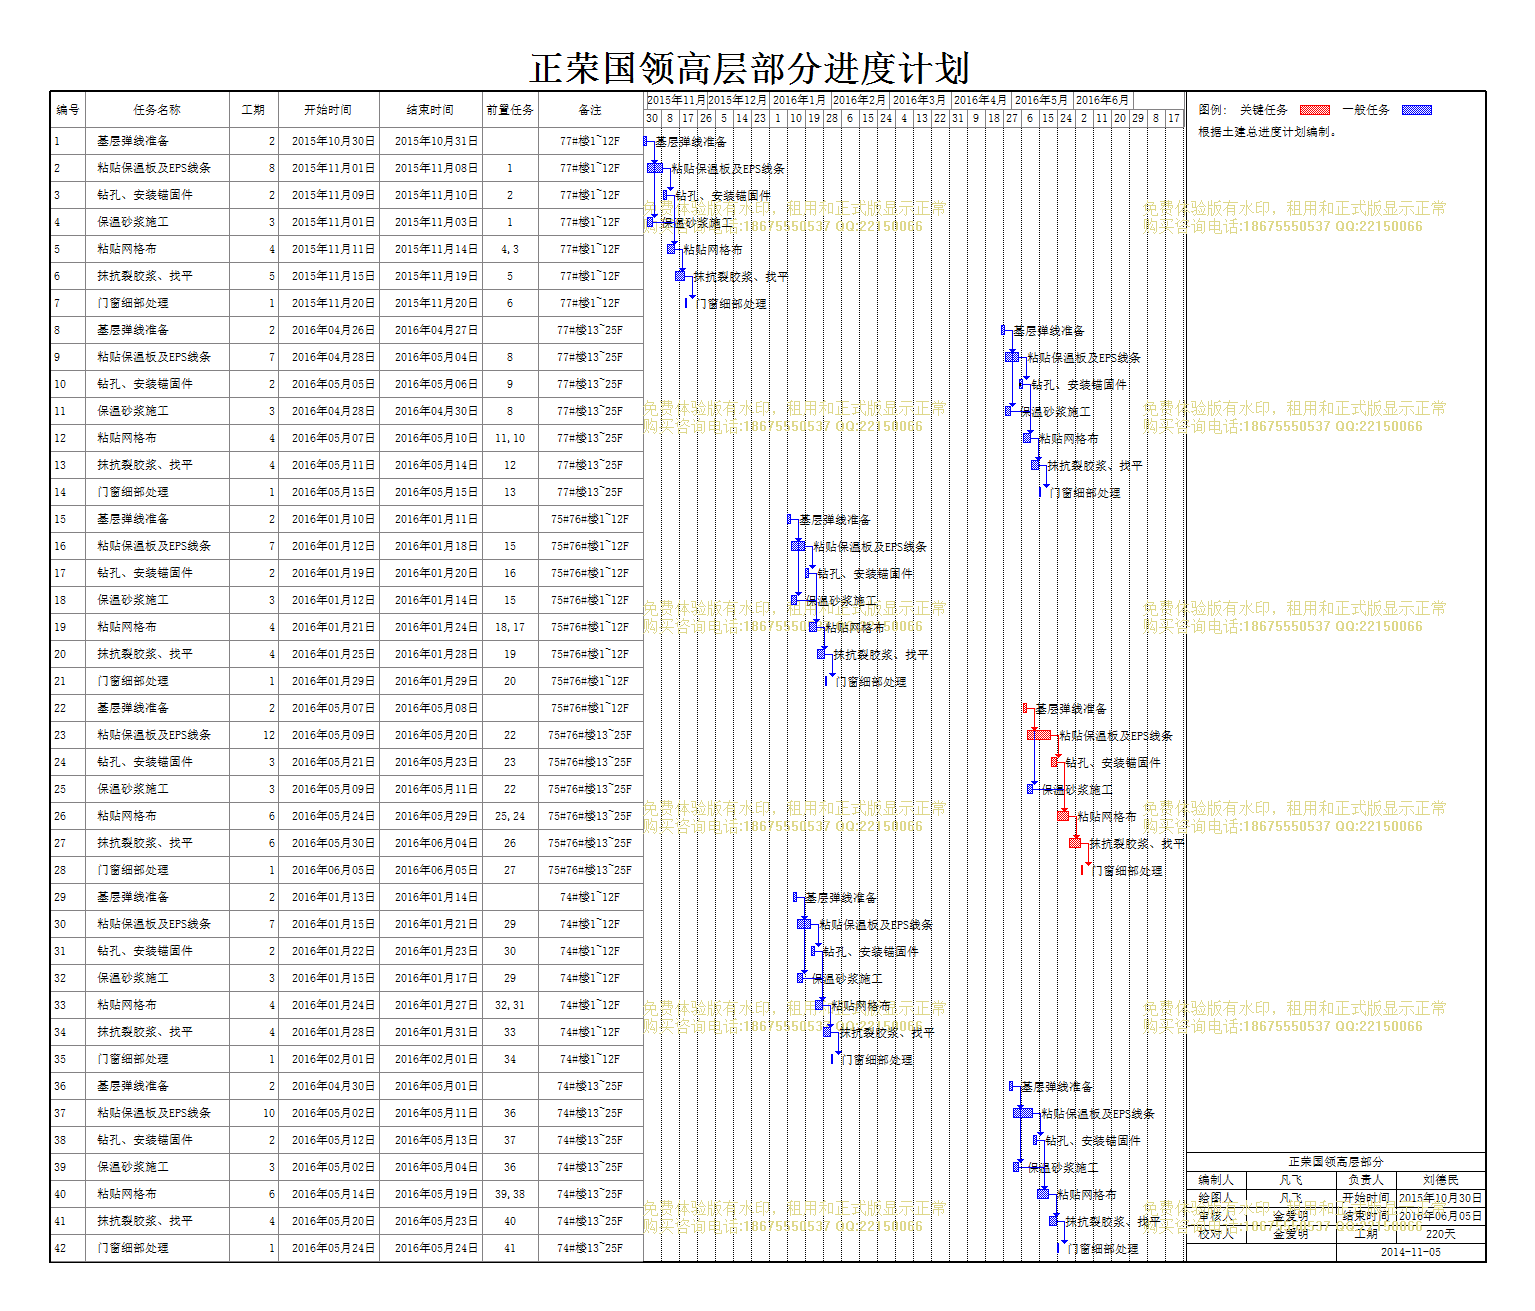Click the 备注 column header

(x=590, y=110)
